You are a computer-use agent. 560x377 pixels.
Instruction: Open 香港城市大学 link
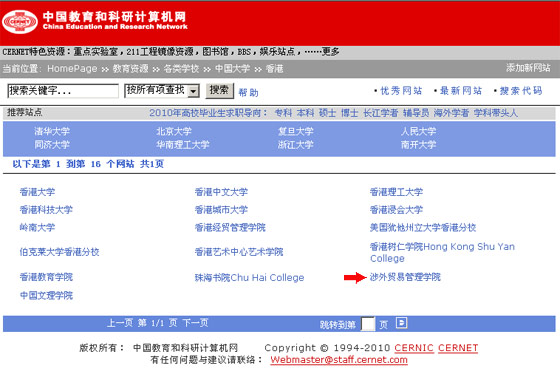[221, 210]
